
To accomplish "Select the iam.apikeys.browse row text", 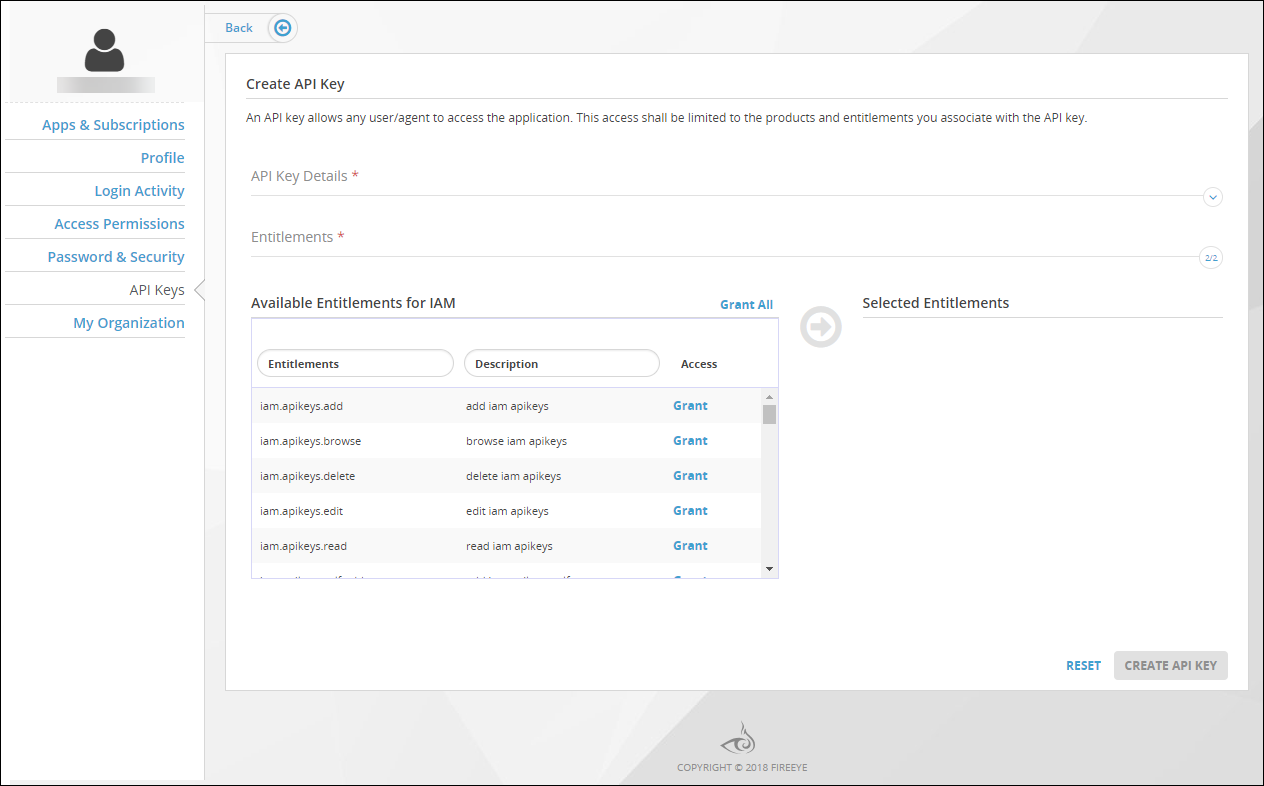I will pos(310,441).
